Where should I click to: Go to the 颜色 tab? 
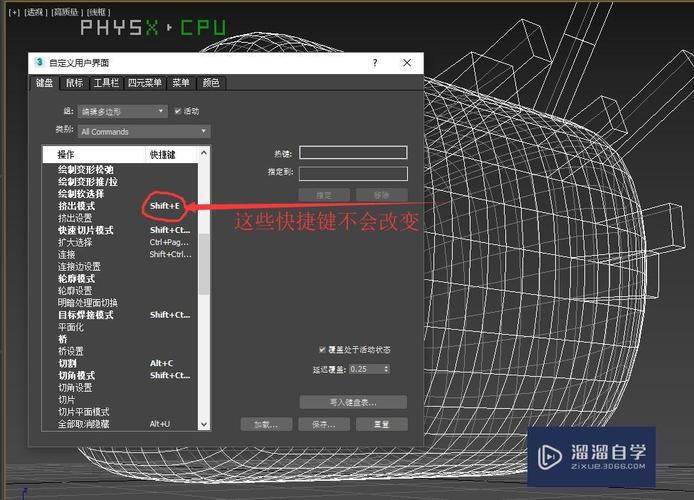point(211,83)
